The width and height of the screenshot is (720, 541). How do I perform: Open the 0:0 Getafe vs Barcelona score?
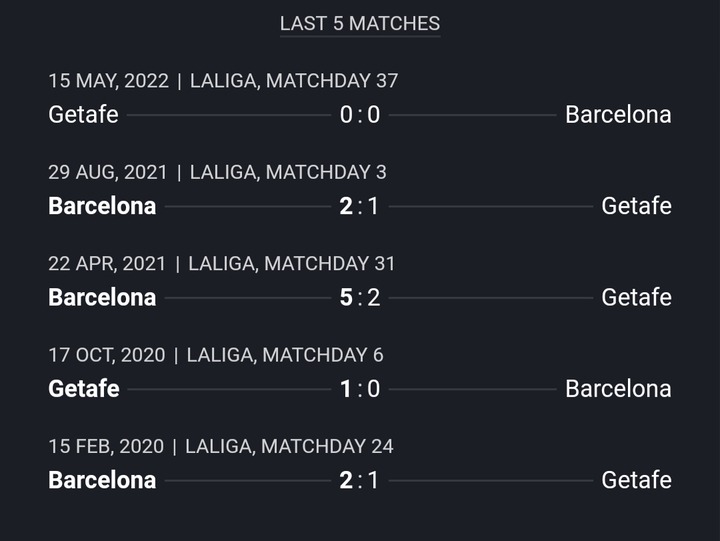(x=360, y=114)
